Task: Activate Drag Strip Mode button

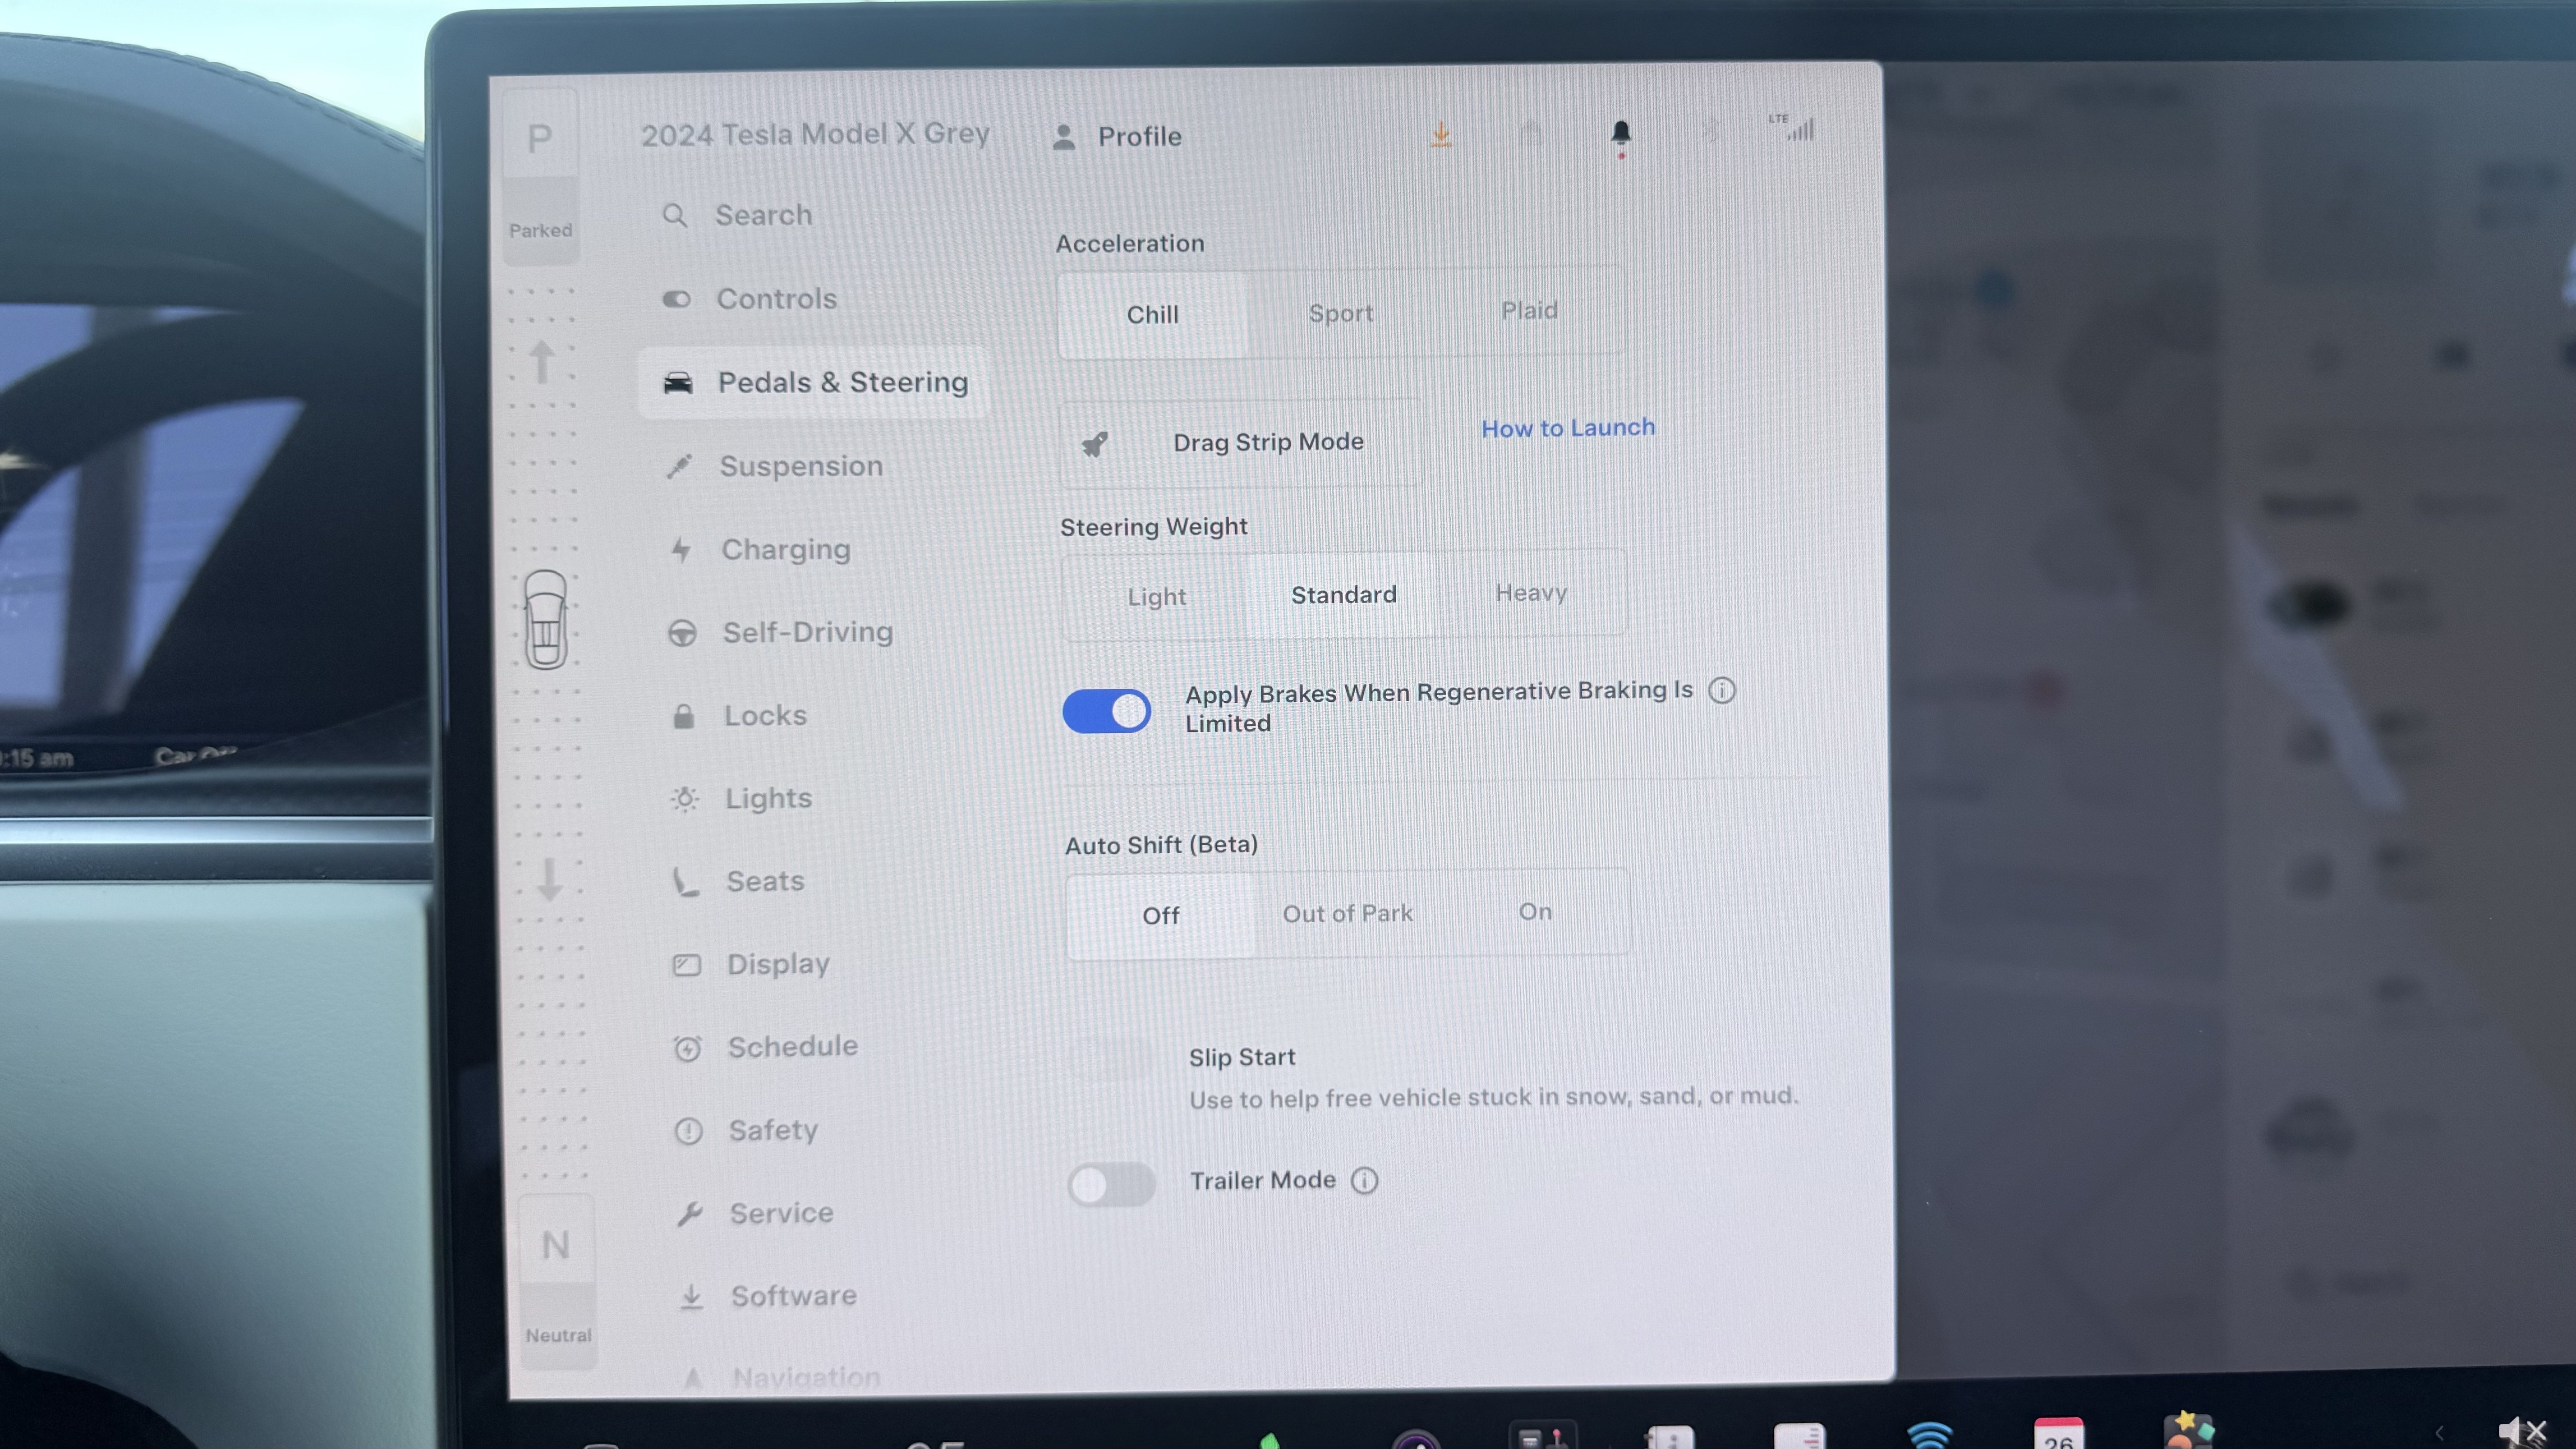Action: pyautogui.click(x=1240, y=443)
